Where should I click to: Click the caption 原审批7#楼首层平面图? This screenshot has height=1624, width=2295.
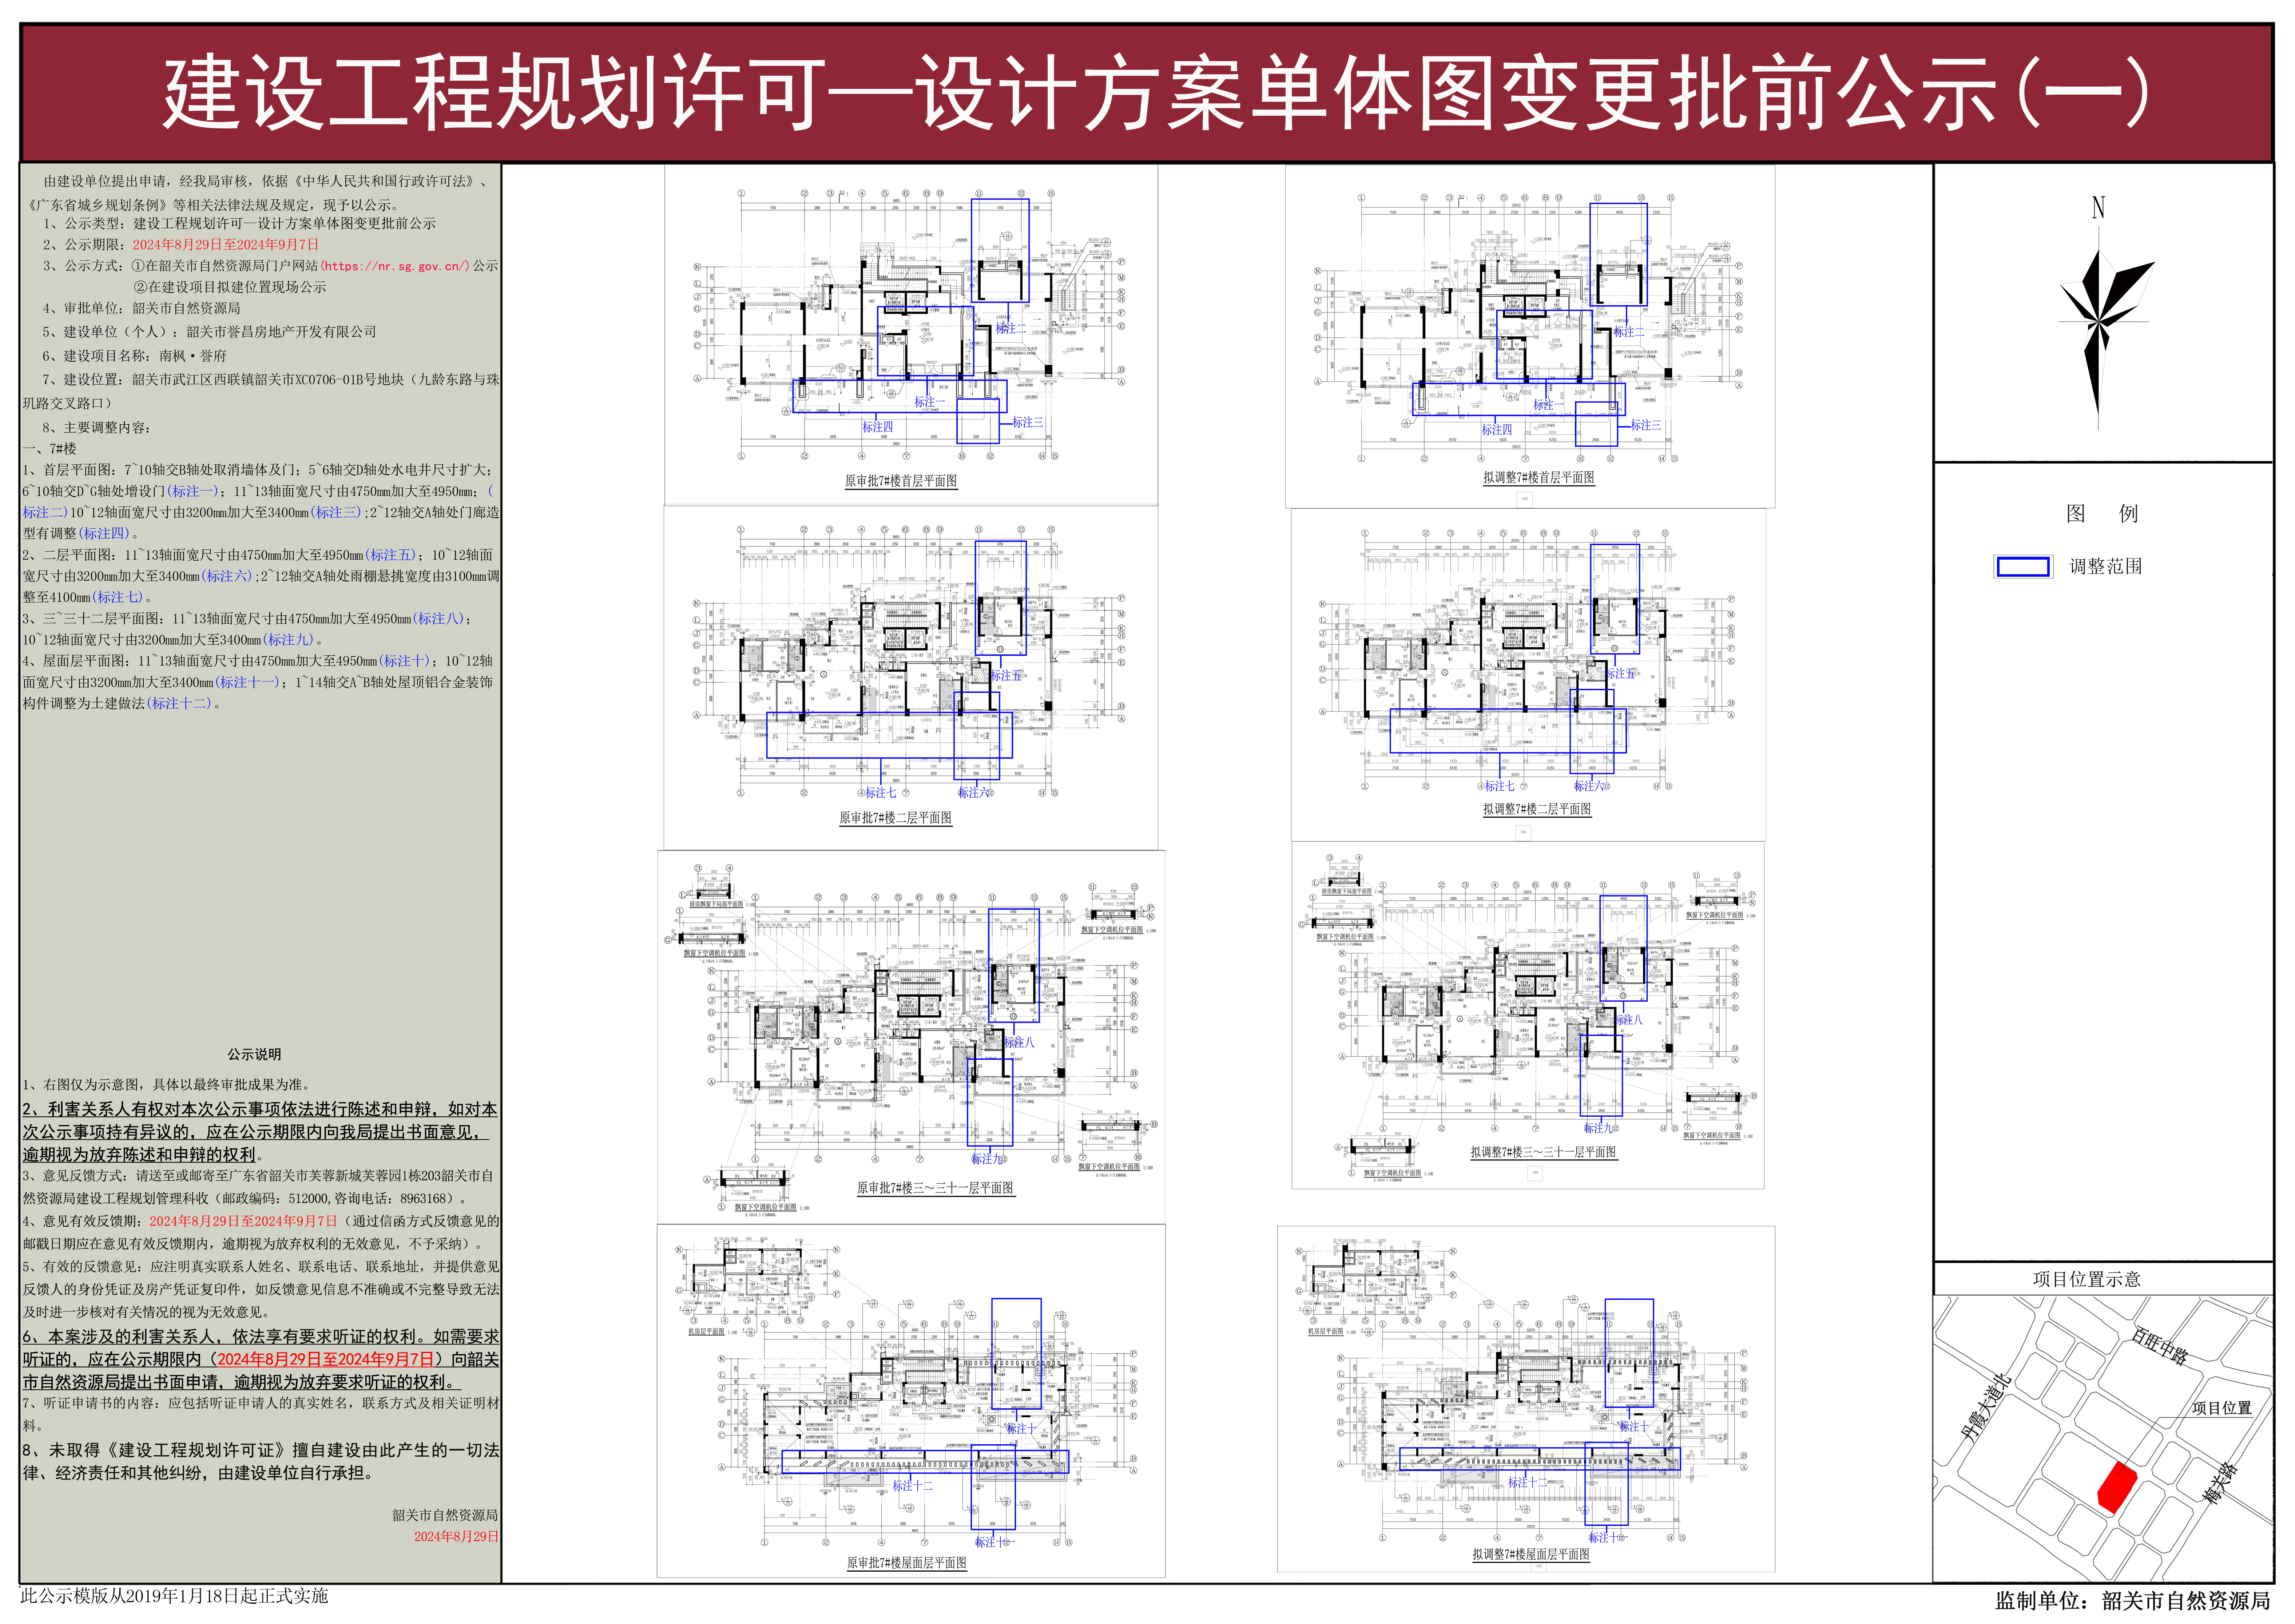coord(901,481)
